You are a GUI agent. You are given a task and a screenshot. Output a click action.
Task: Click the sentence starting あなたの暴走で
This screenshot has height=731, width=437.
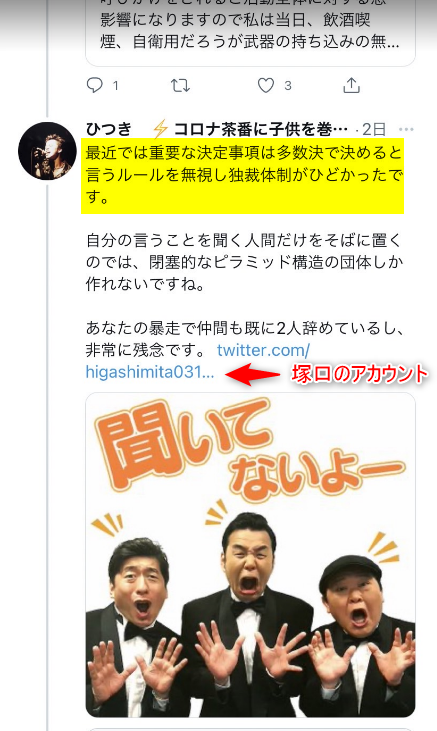pyautogui.click(x=244, y=339)
